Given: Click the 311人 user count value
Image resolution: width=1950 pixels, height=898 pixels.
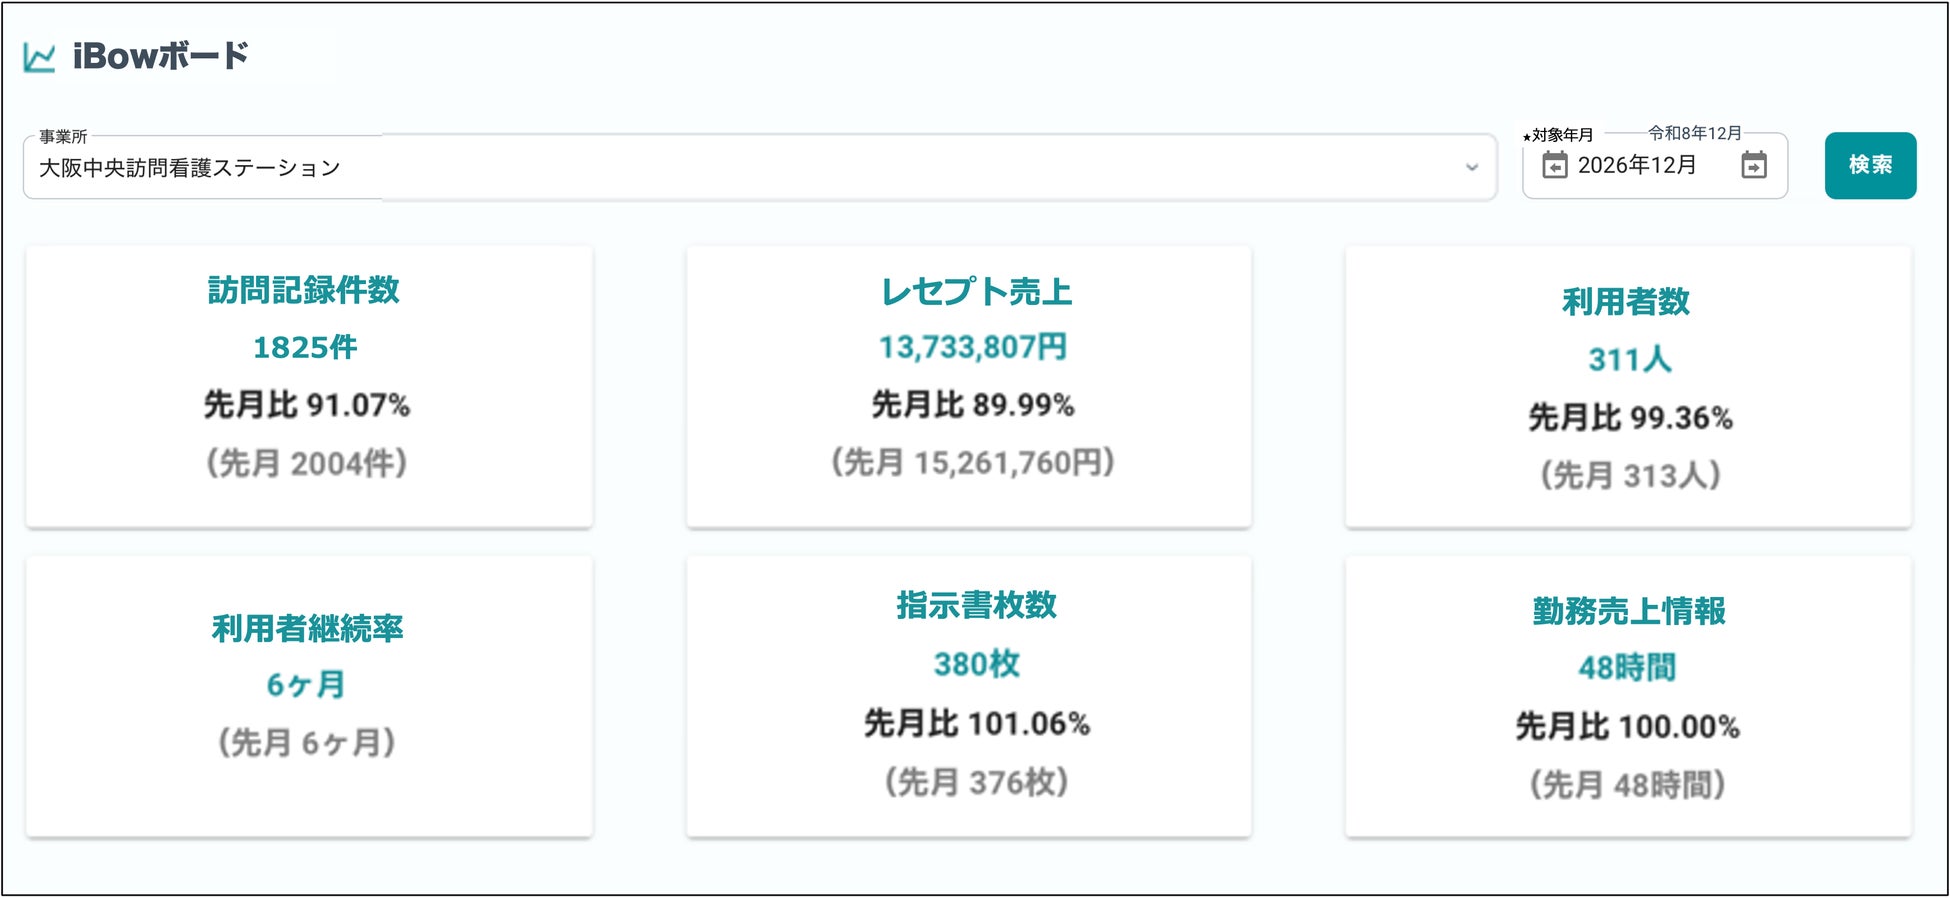Looking at the screenshot, I should click(1629, 359).
